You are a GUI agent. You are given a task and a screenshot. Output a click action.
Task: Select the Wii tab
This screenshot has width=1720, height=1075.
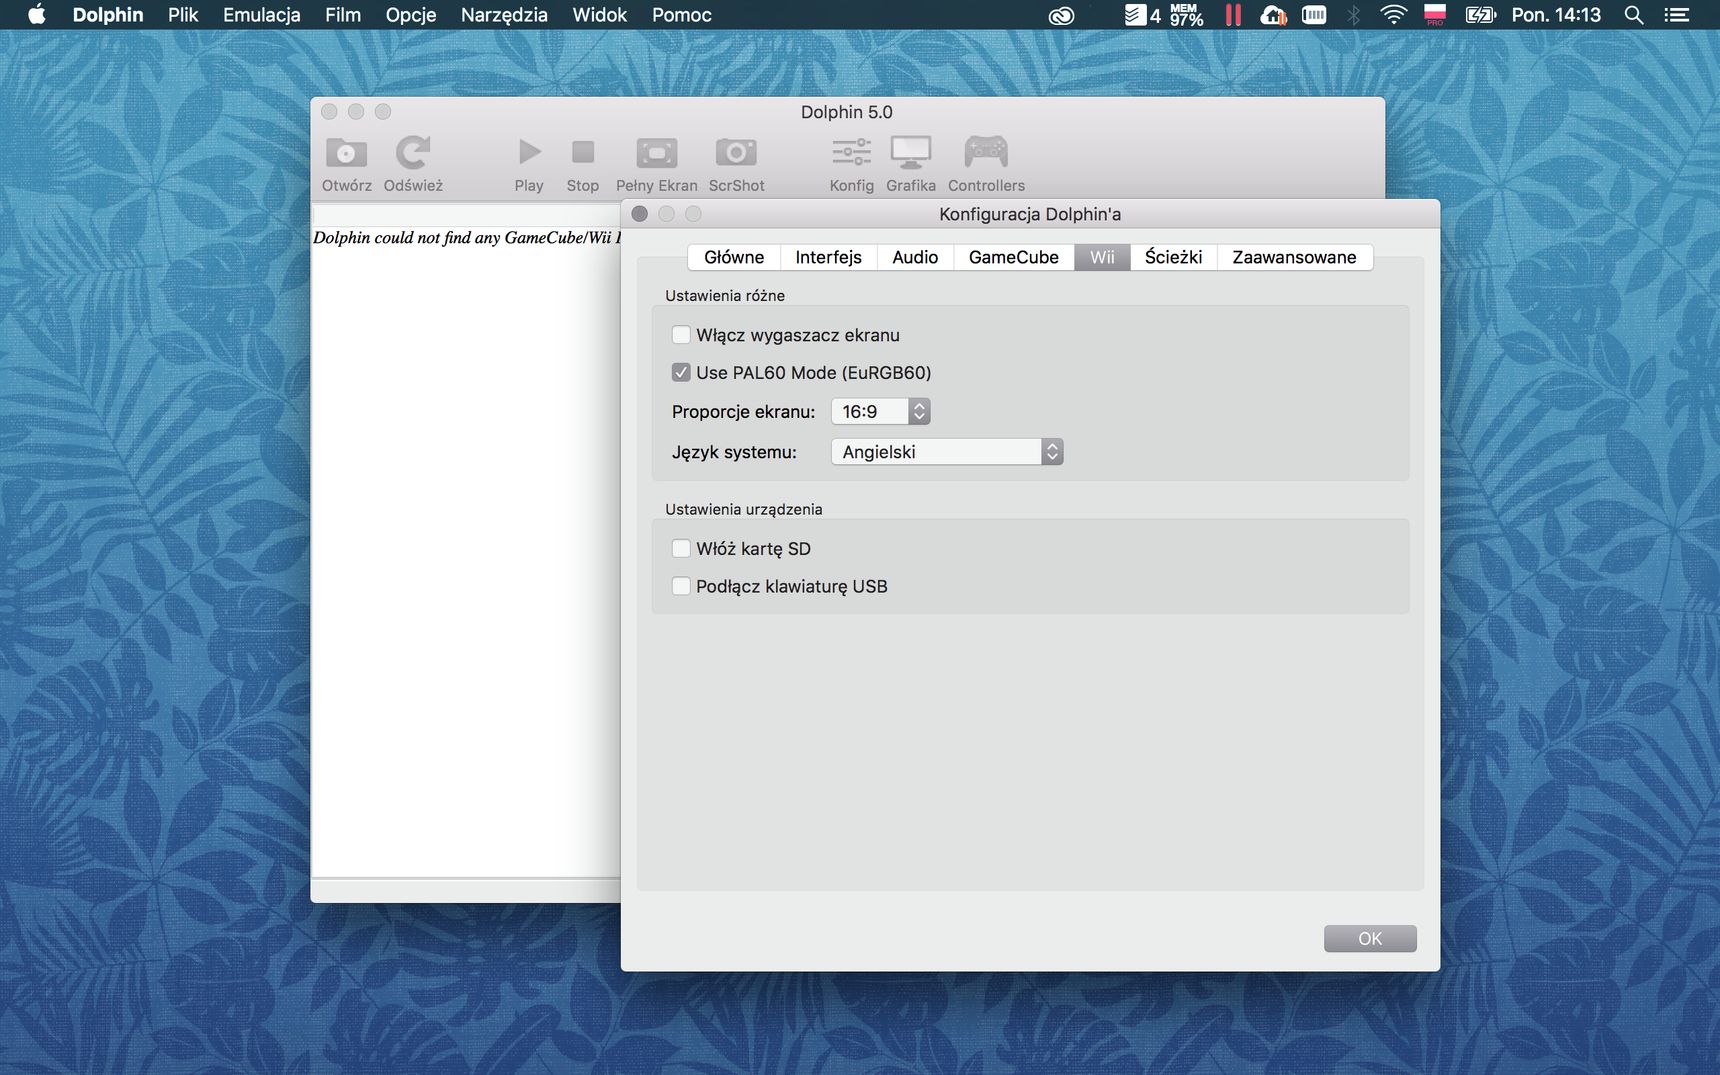pyautogui.click(x=1102, y=257)
